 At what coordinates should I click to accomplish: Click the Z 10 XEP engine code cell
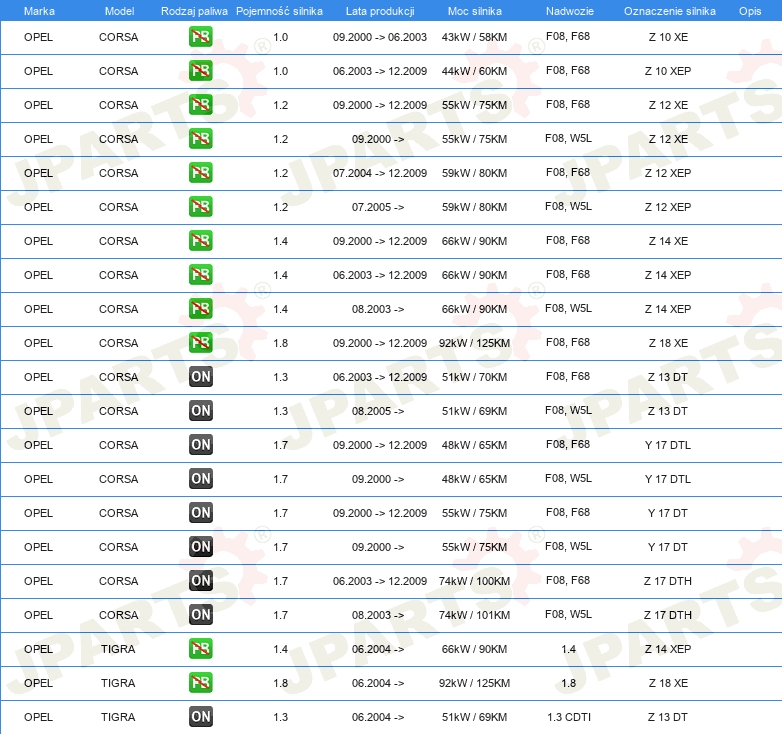pyautogui.click(x=668, y=71)
